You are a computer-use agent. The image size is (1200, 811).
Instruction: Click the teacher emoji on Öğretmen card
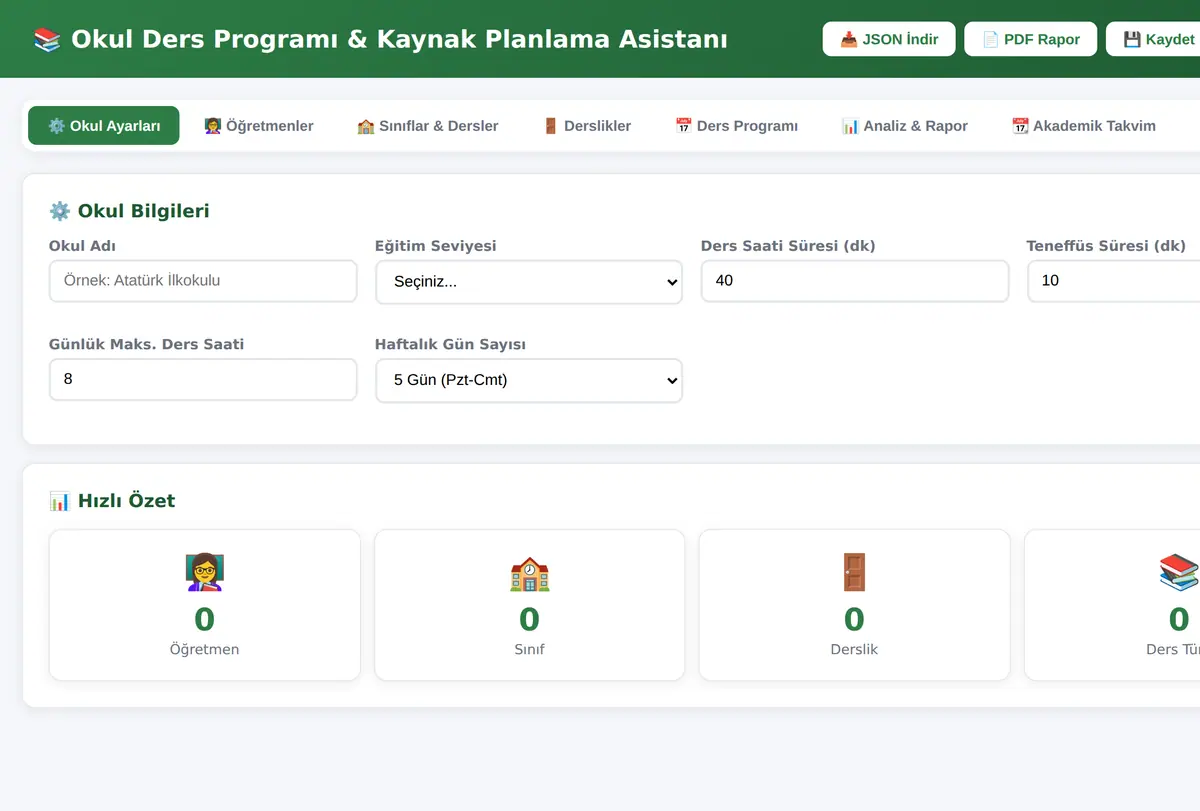(x=204, y=573)
